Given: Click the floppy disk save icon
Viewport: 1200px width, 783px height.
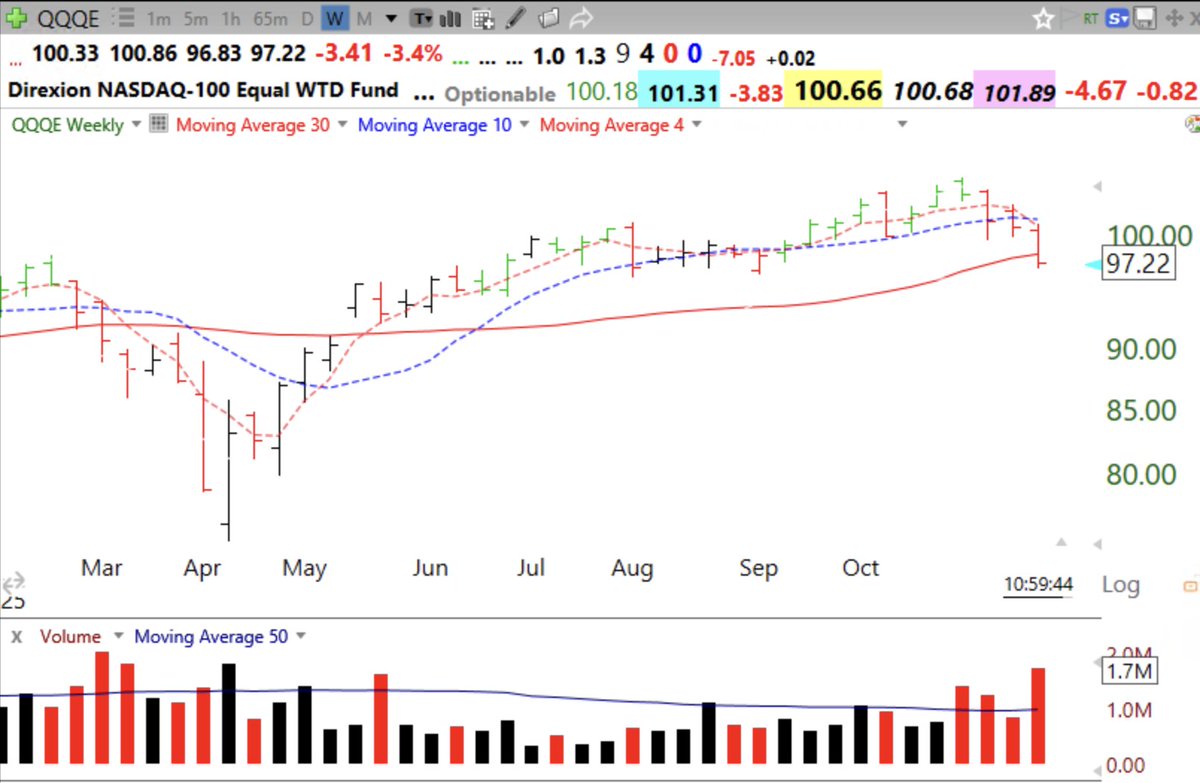Looking at the screenshot, I should click(x=1146, y=18).
